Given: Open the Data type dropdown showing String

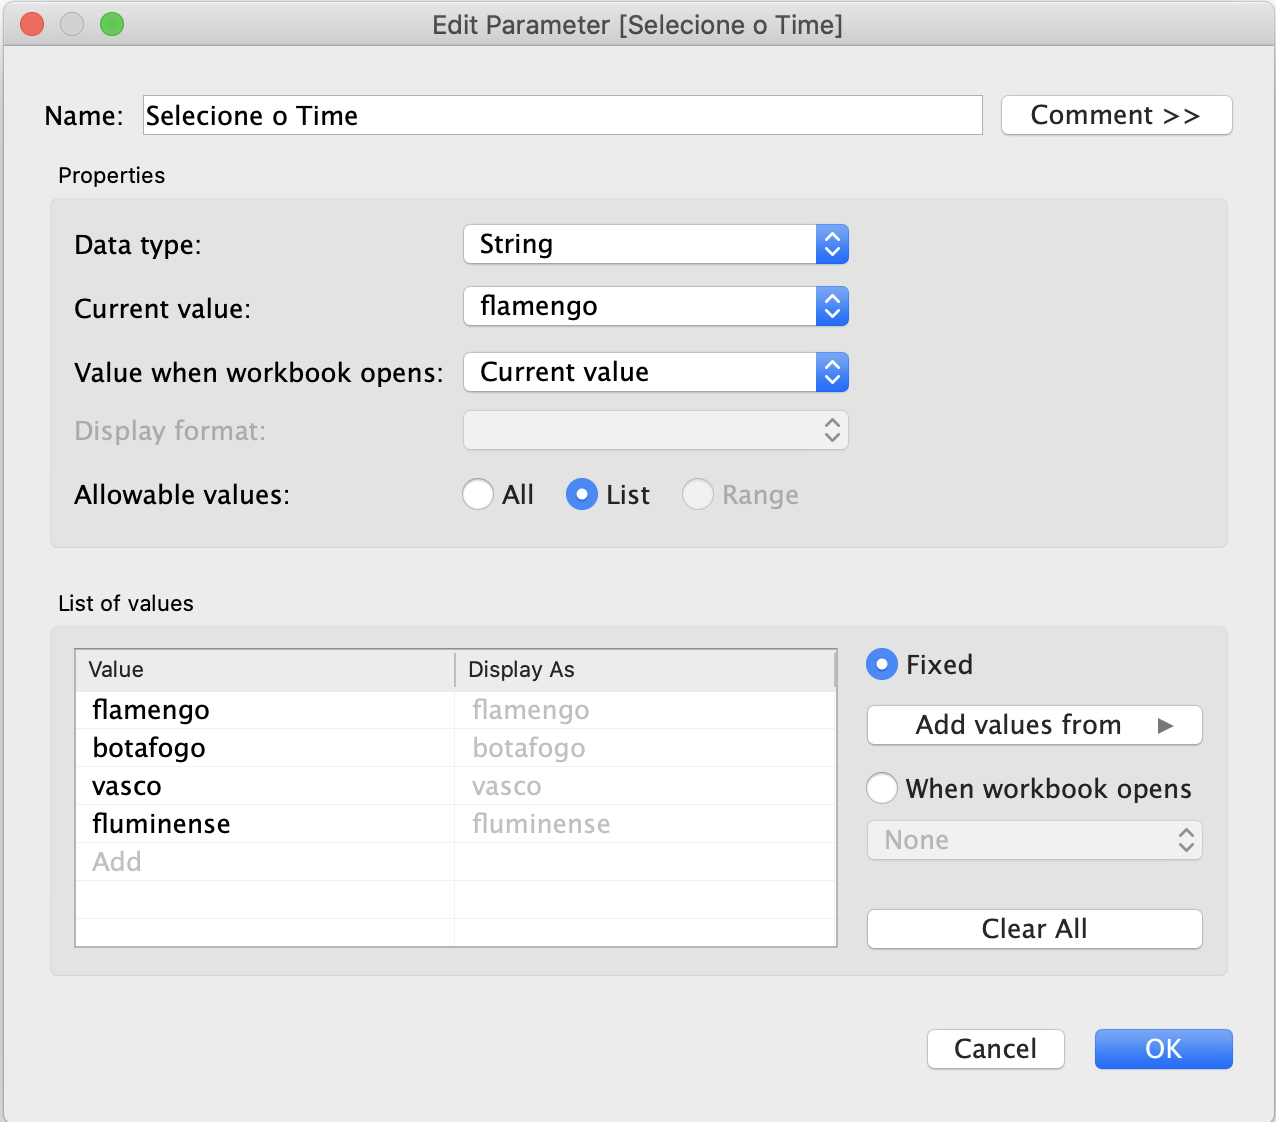Looking at the screenshot, I should (656, 244).
